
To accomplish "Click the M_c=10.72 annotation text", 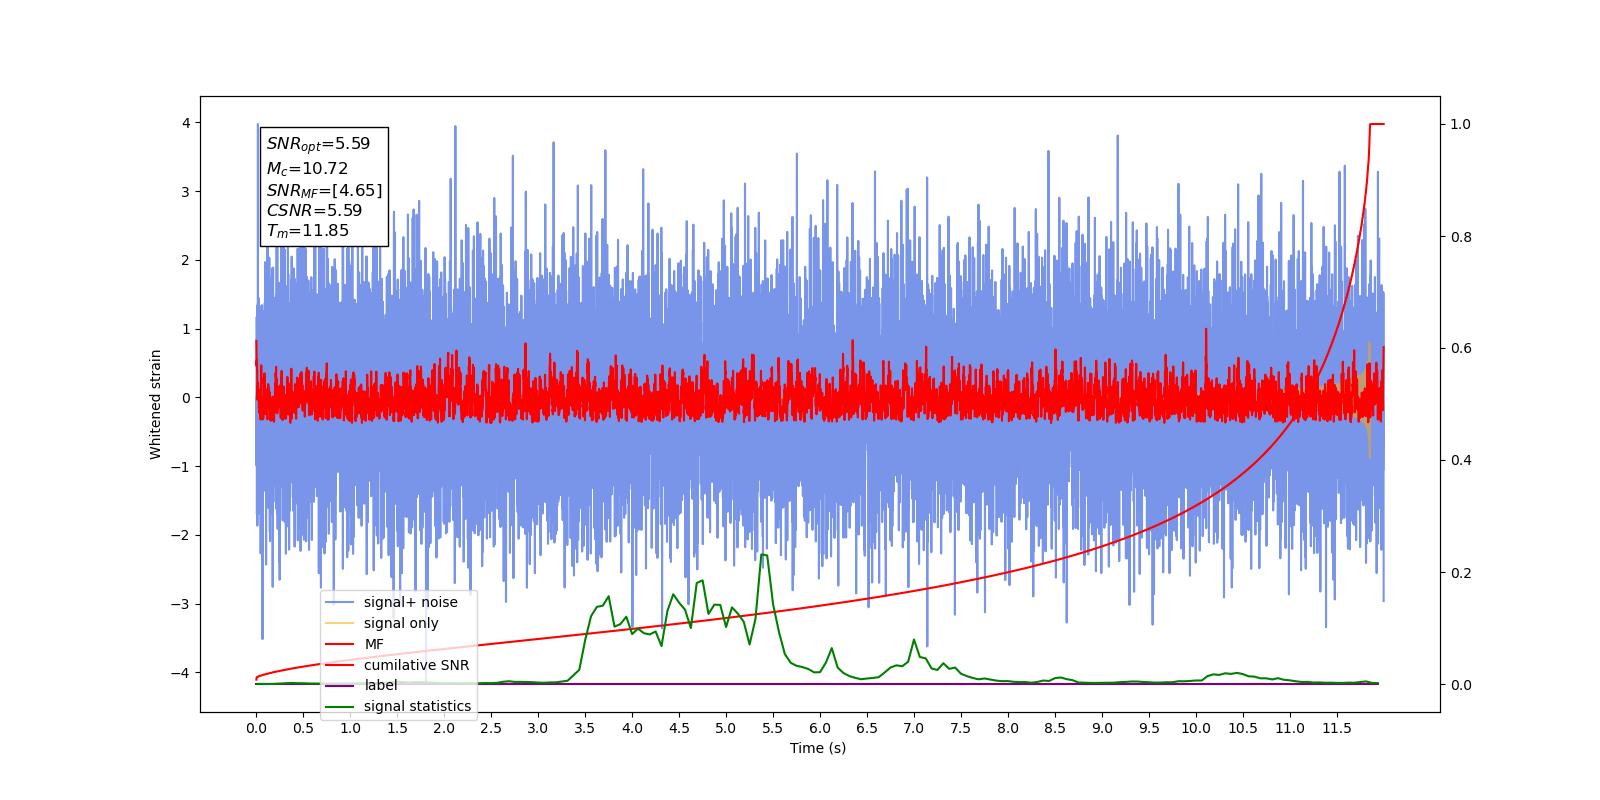I will tap(307, 169).
